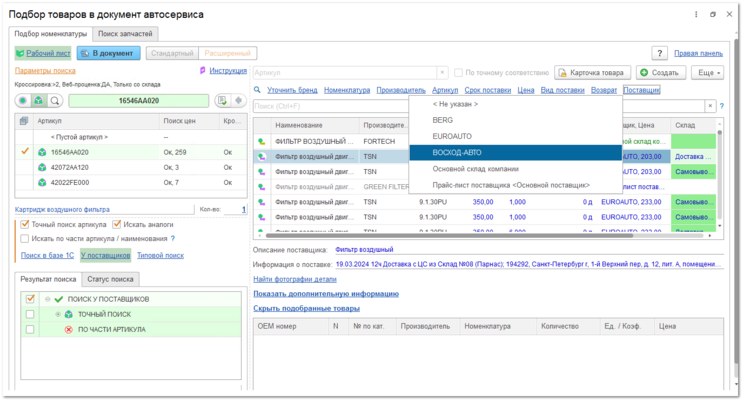The width and height of the screenshot is (743, 401).
Task: Select BERG from supplier list
Action: tap(516, 120)
